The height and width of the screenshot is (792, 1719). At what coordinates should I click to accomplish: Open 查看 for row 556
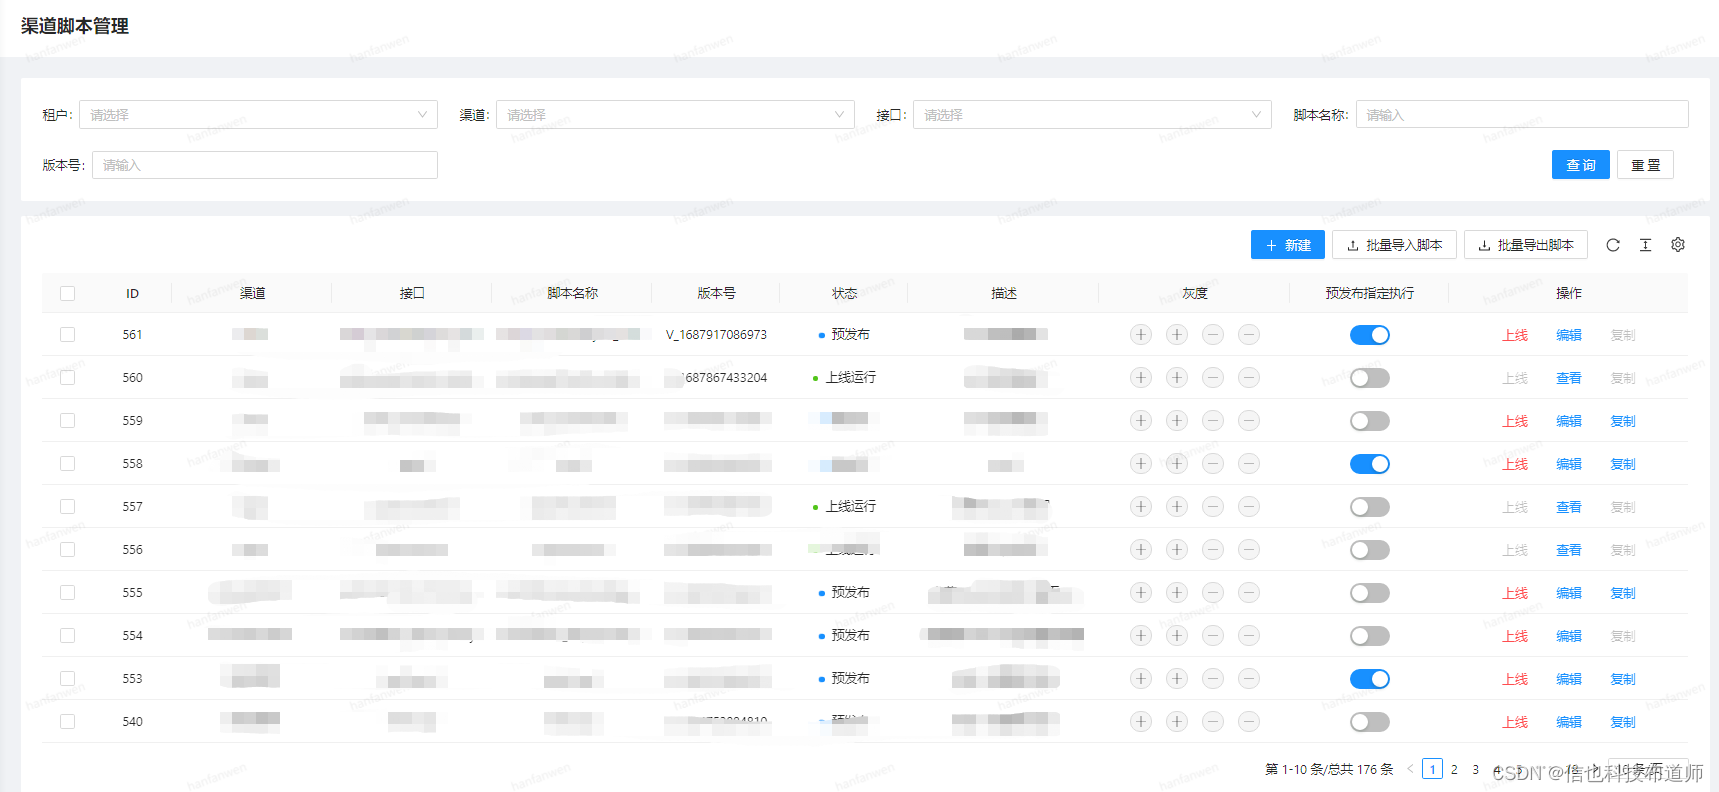click(1569, 550)
